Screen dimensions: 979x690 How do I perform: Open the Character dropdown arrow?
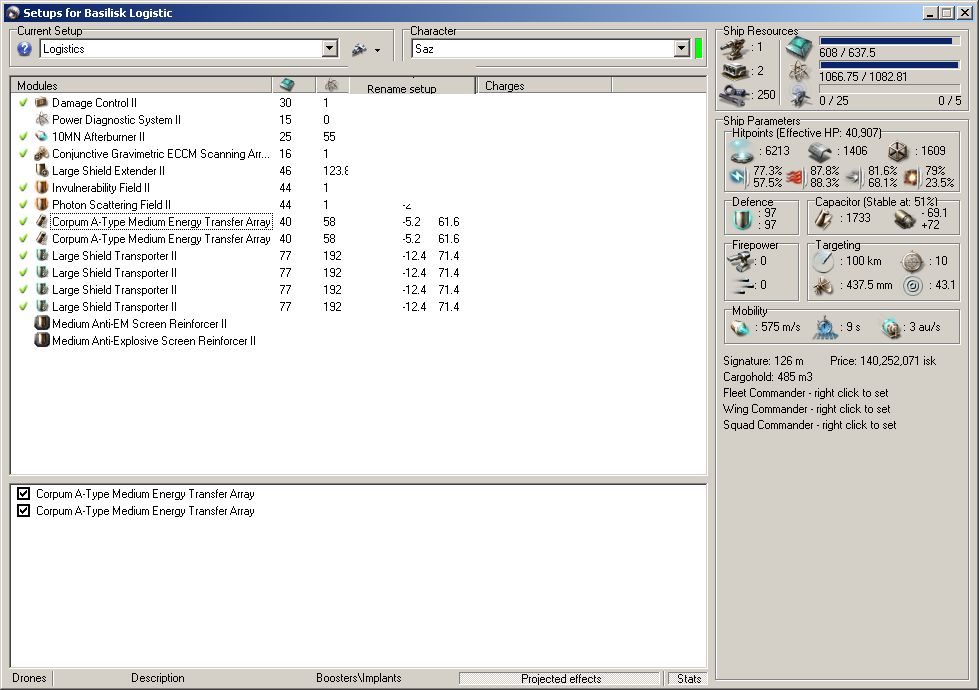681,49
